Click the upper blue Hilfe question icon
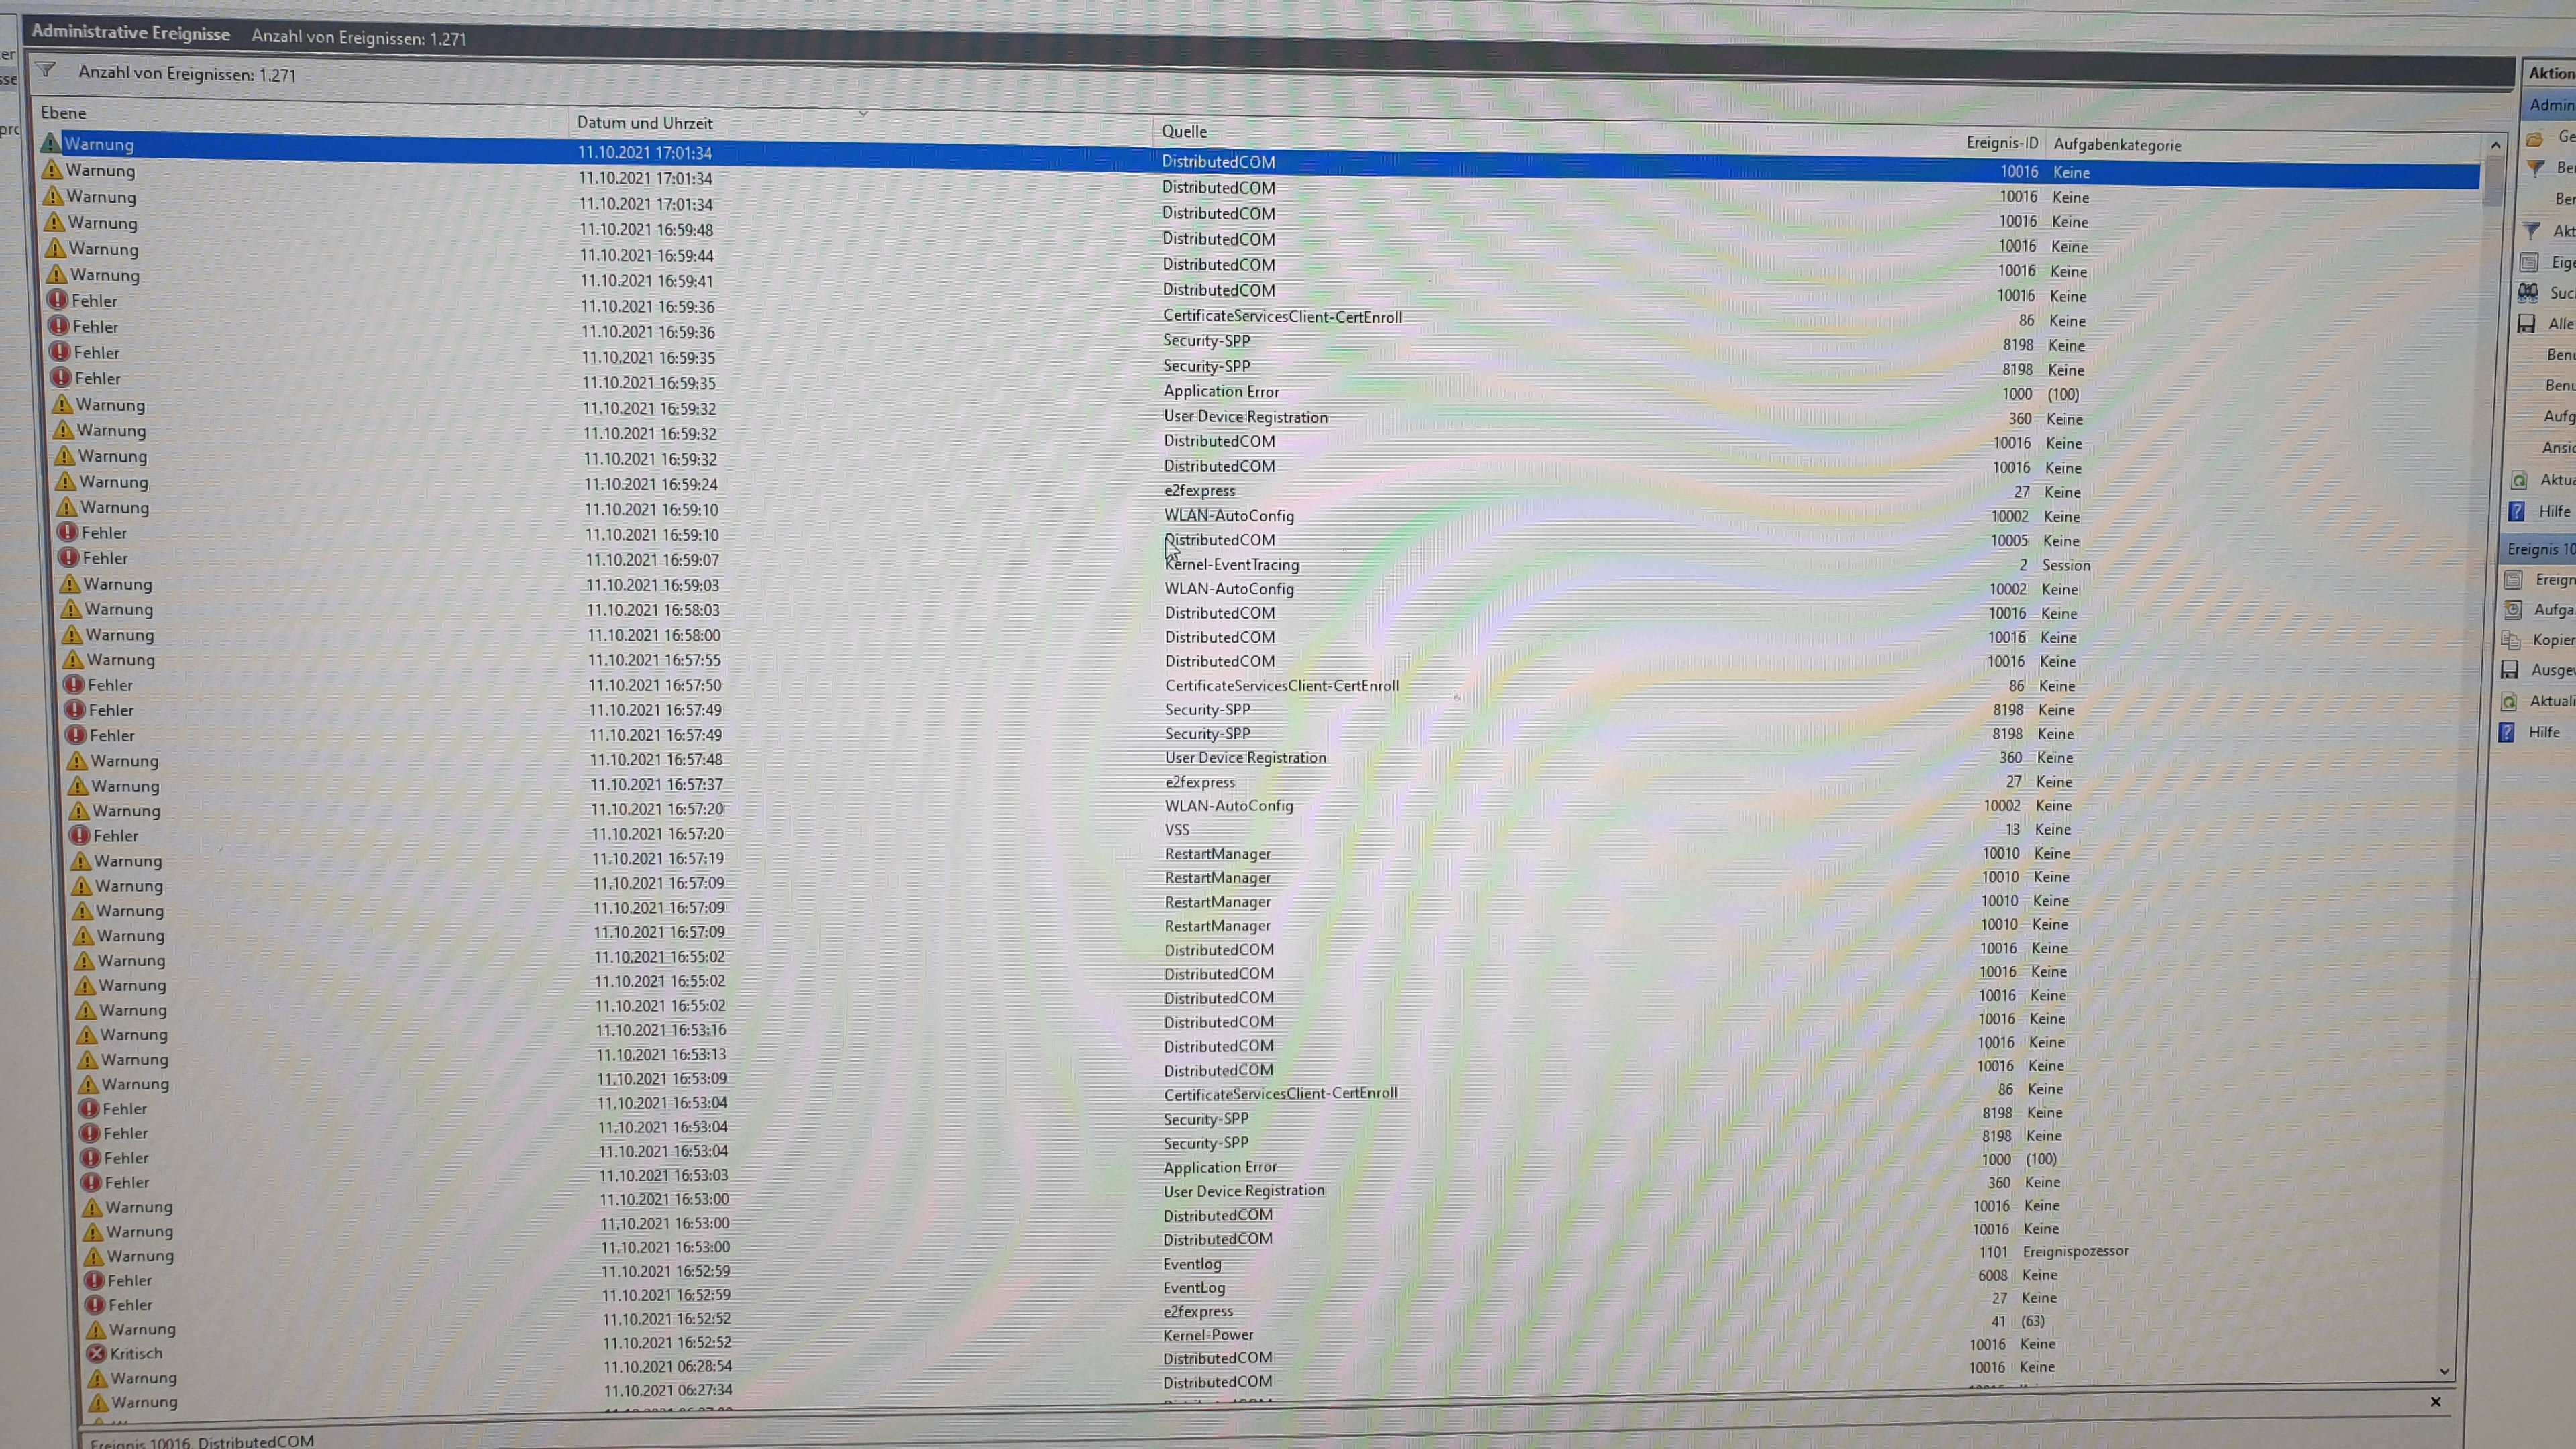The width and height of the screenshot is (2576, 1449). [2517, 512]
